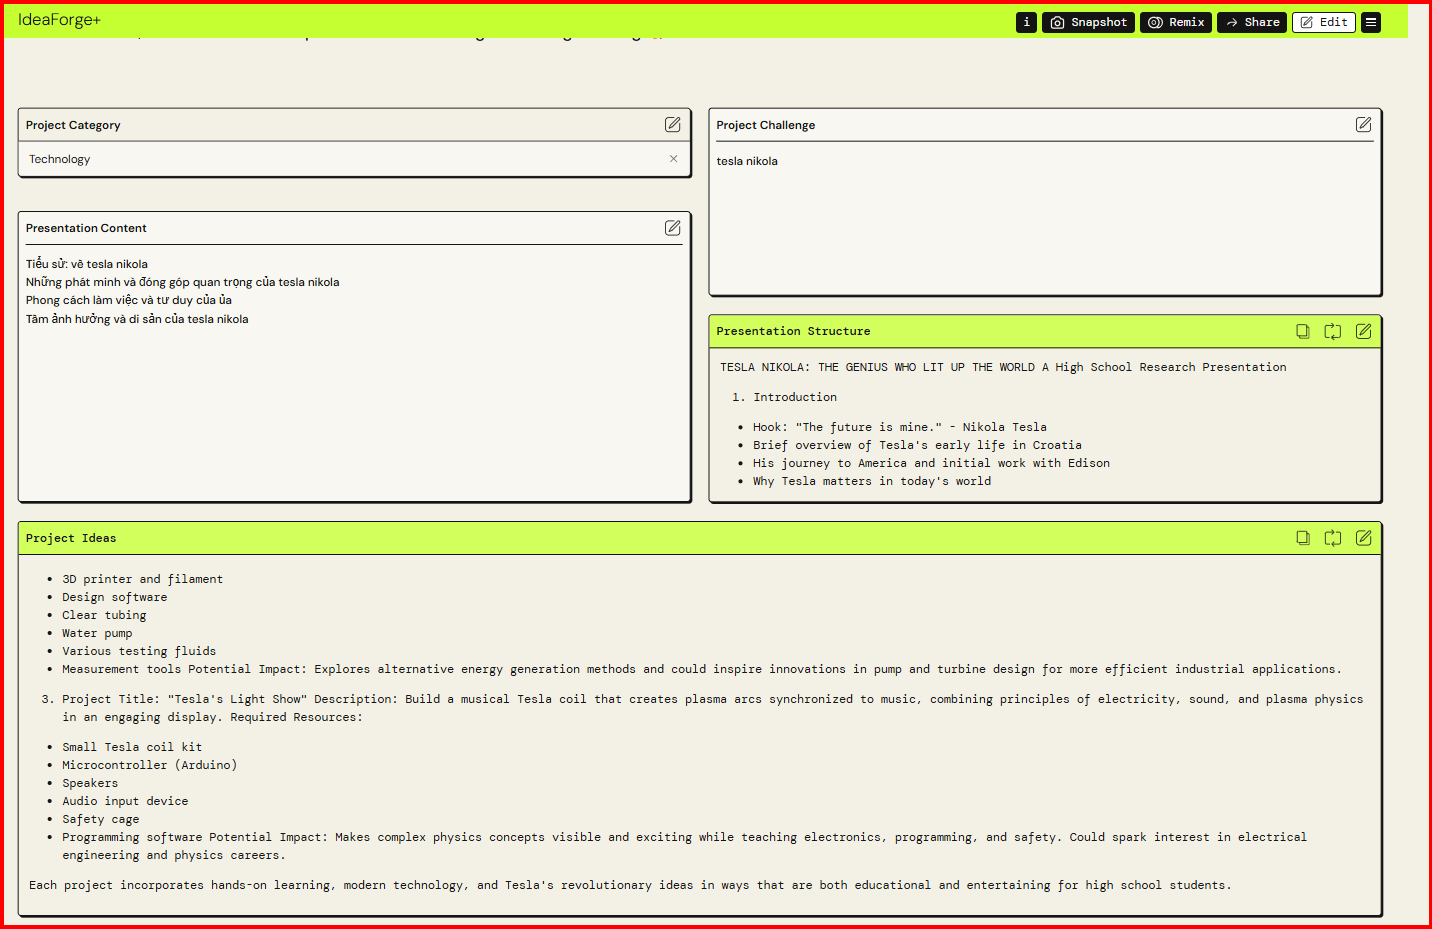The height and width of the screenshot is (929, 1432).
Task: Click the 'Tầm ảnh hưởng' content line
Action: coord(137,319)
